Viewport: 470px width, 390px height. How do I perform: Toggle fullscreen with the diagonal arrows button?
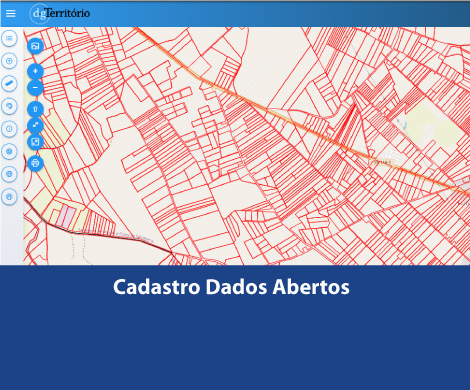pos(35,125)
